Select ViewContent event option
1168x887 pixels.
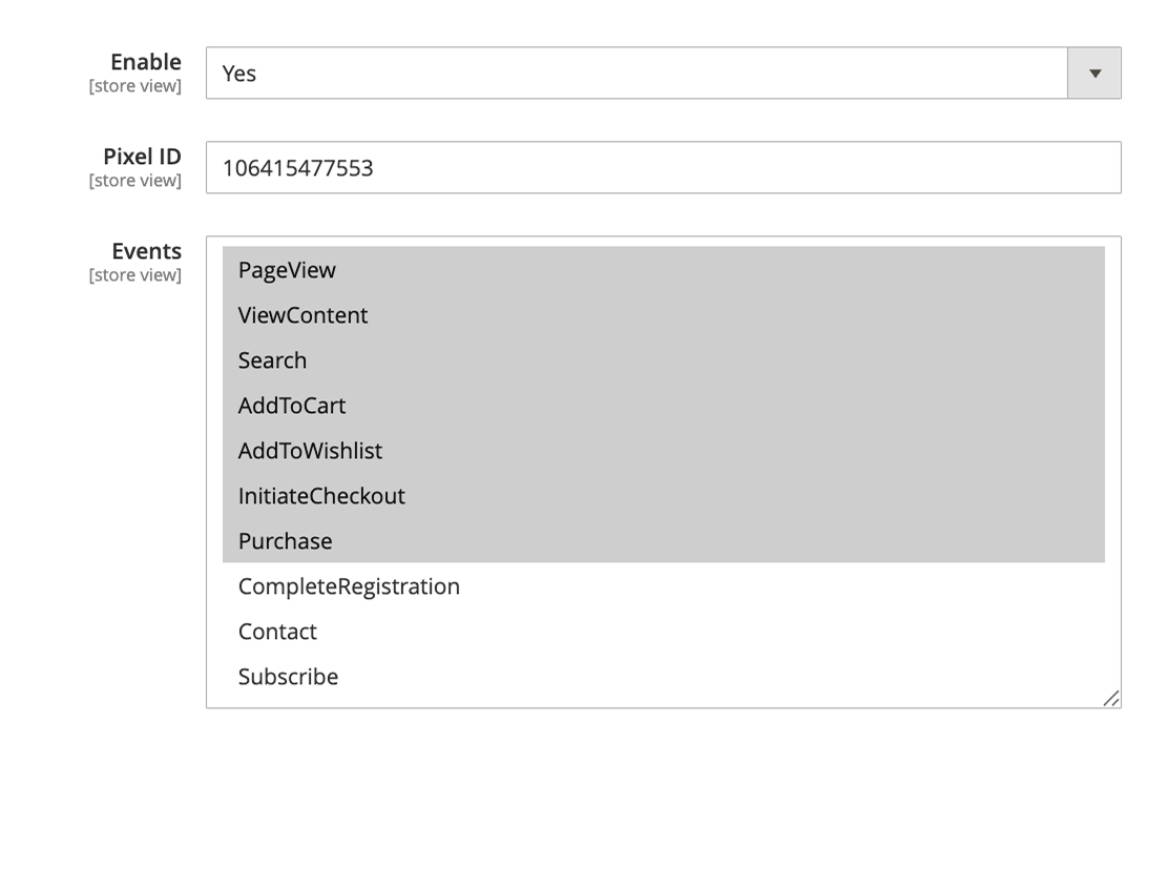pos(664,315)
